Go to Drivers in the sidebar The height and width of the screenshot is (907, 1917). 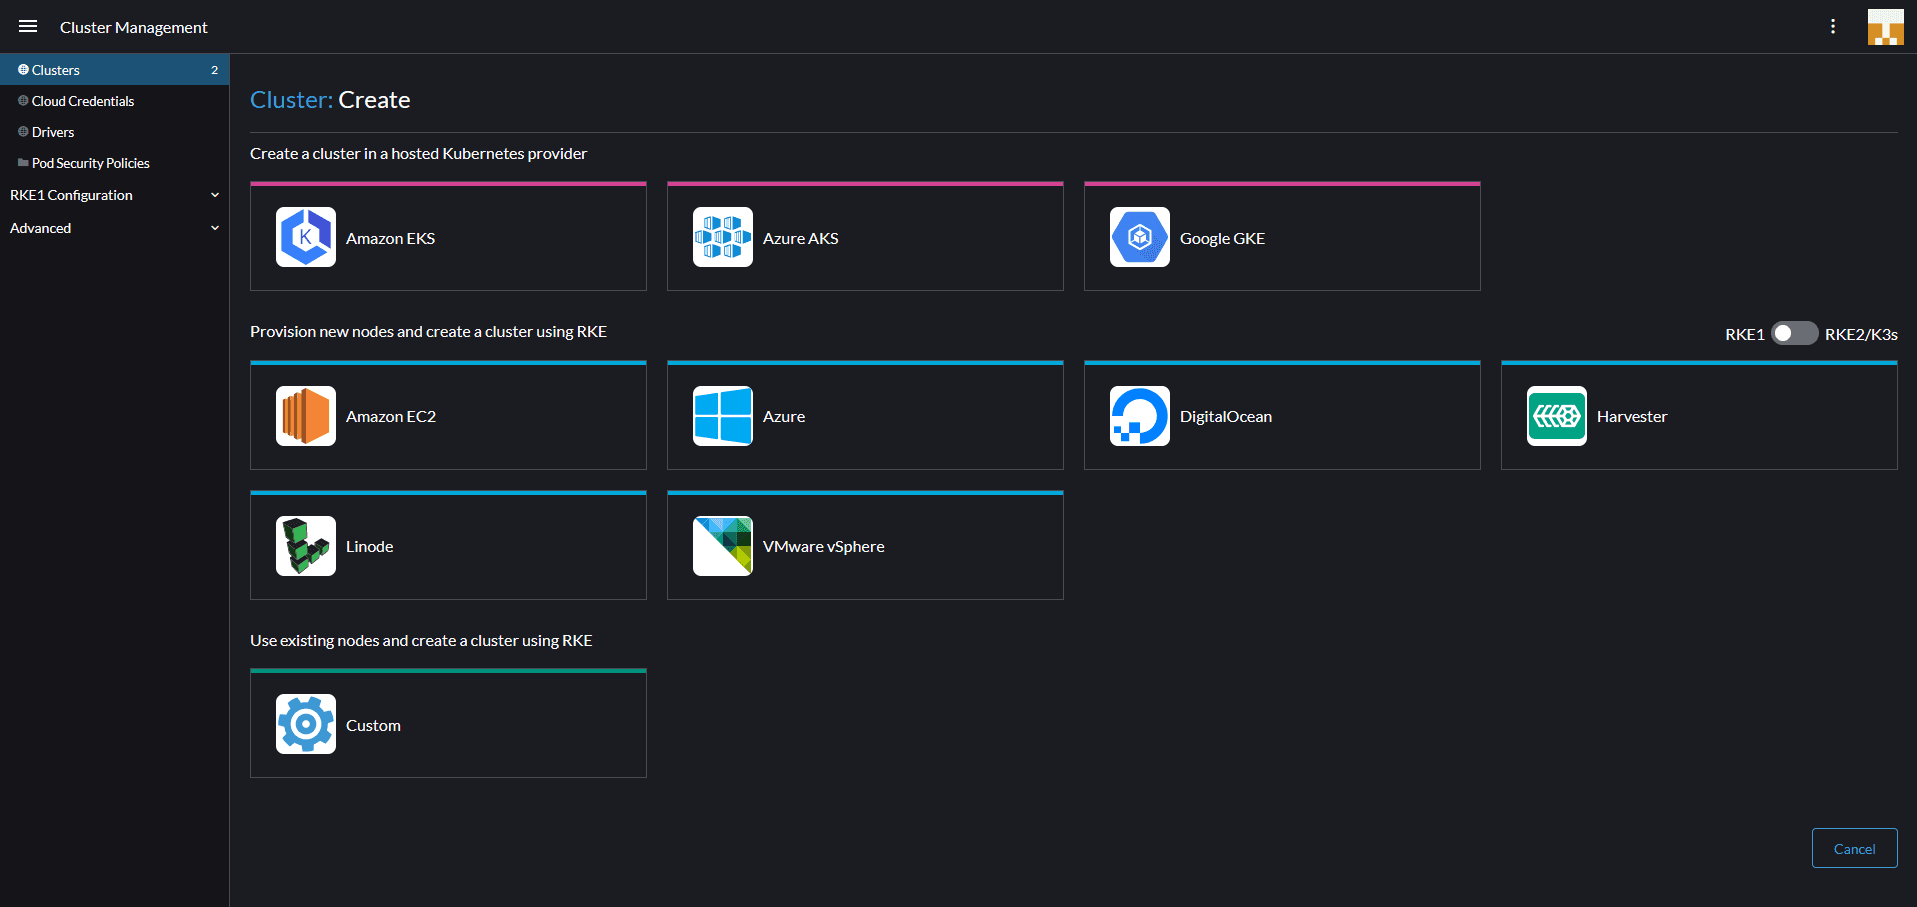coord(53,132)
